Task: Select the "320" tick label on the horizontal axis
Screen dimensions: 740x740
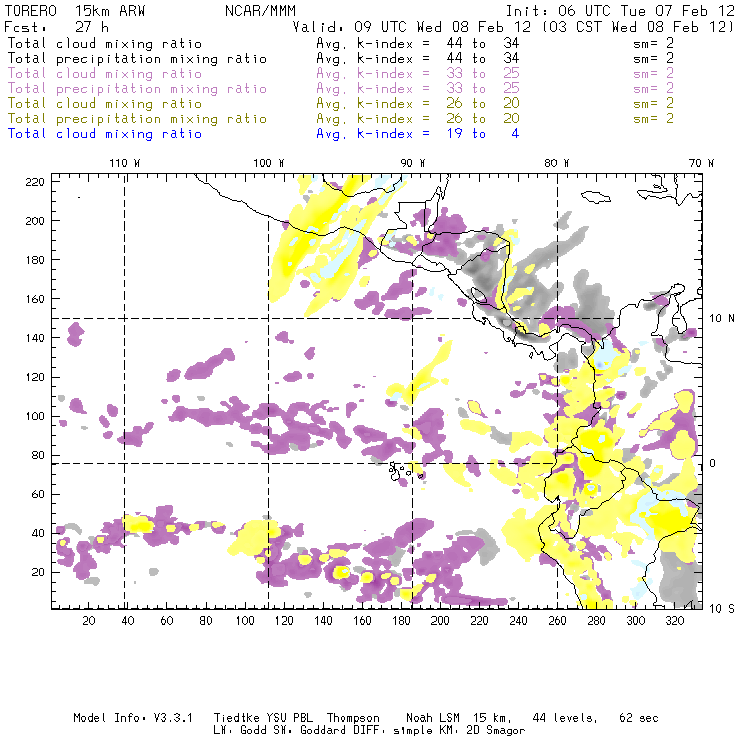Action: pyautogui.click(x=674, y=621)
